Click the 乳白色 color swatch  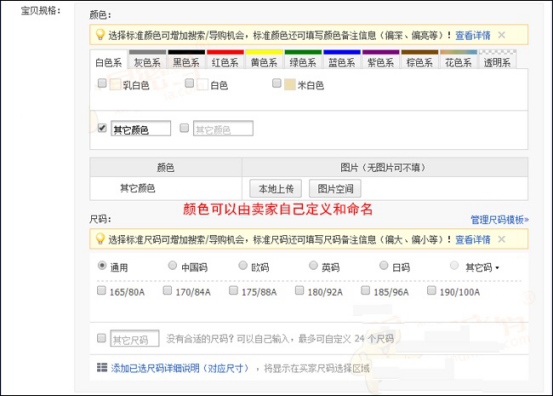click(115, 85)
